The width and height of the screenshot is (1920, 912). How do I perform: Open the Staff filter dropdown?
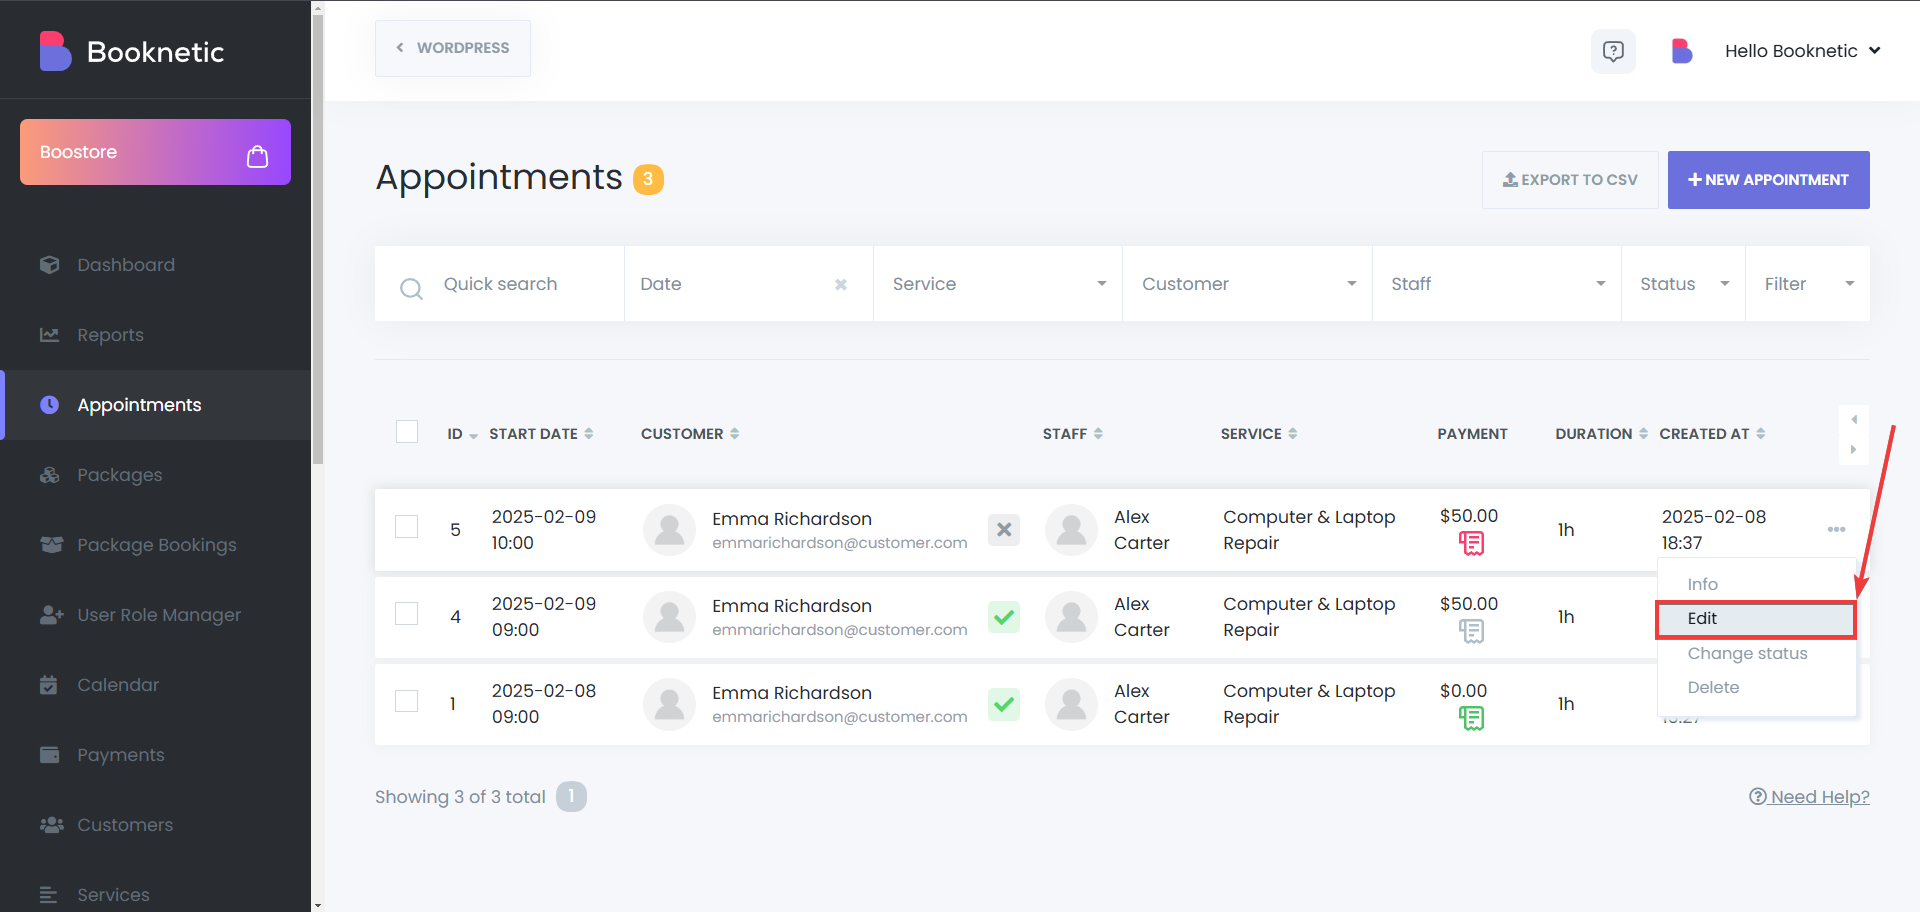pyautogui.click(x=1497, y=284)
